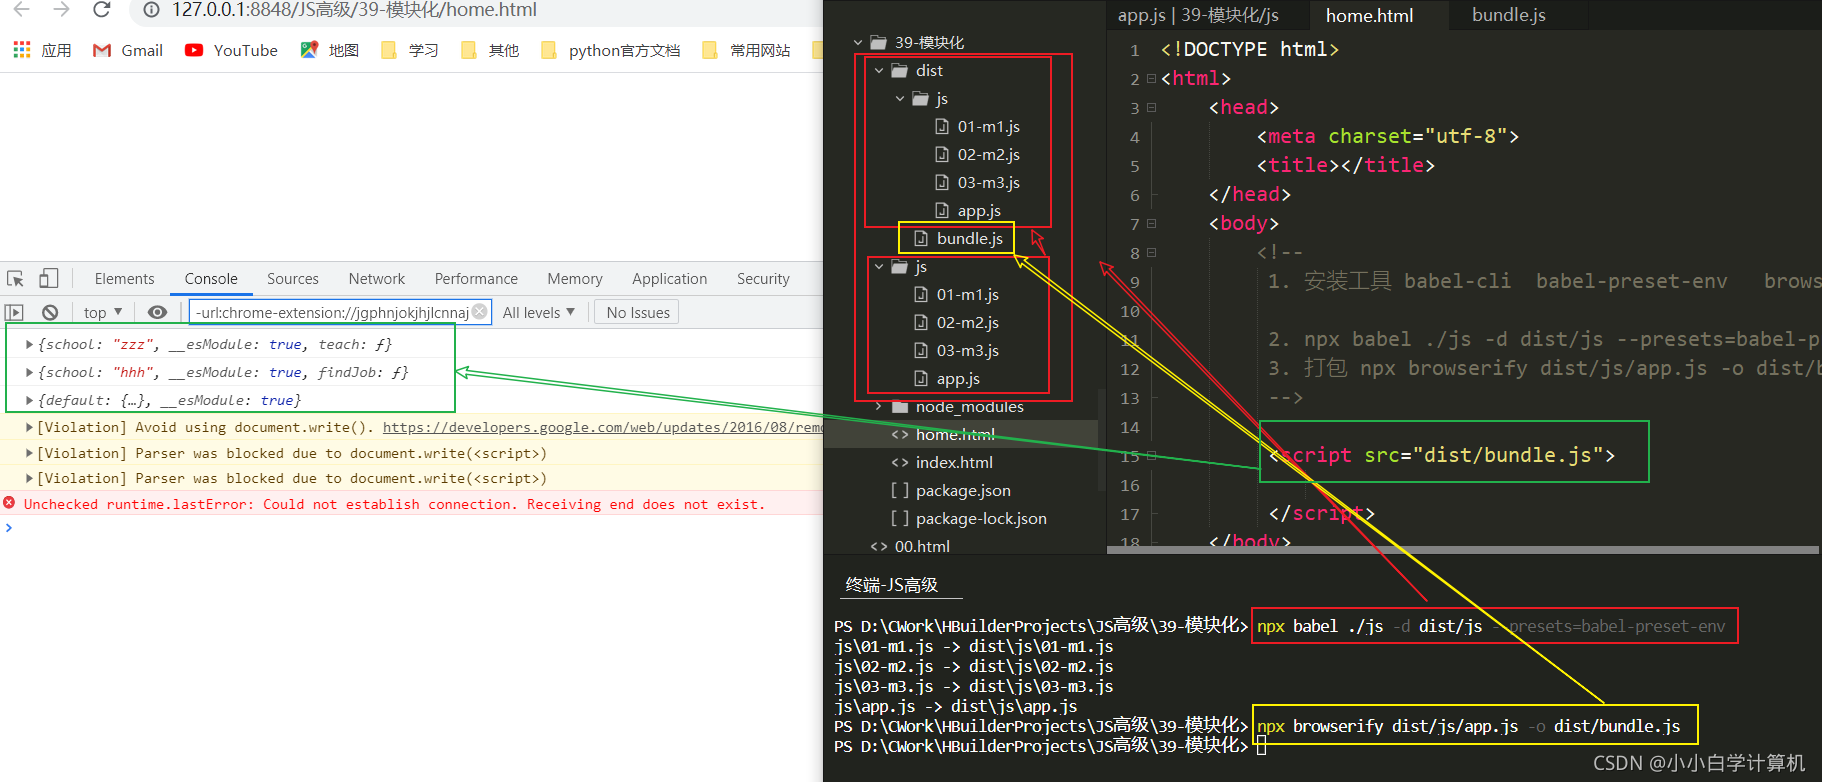Reload the page with refresh icon
Screen dimensions: 1822x782
[101, 10]
